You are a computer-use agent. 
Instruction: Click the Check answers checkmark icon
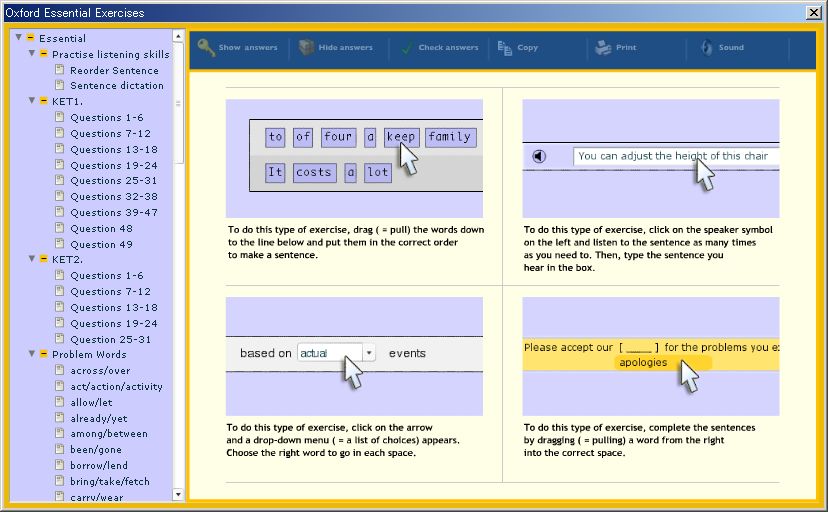[x=406, y=47]
